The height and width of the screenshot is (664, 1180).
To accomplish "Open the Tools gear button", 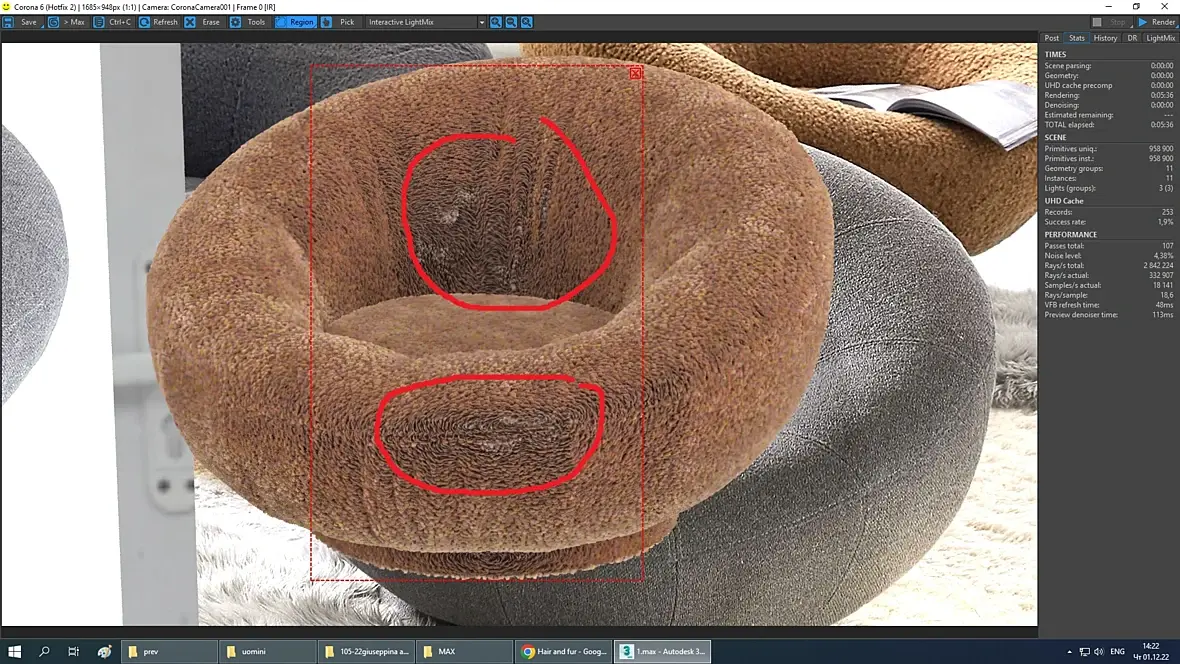I will (x=248, y=22).
